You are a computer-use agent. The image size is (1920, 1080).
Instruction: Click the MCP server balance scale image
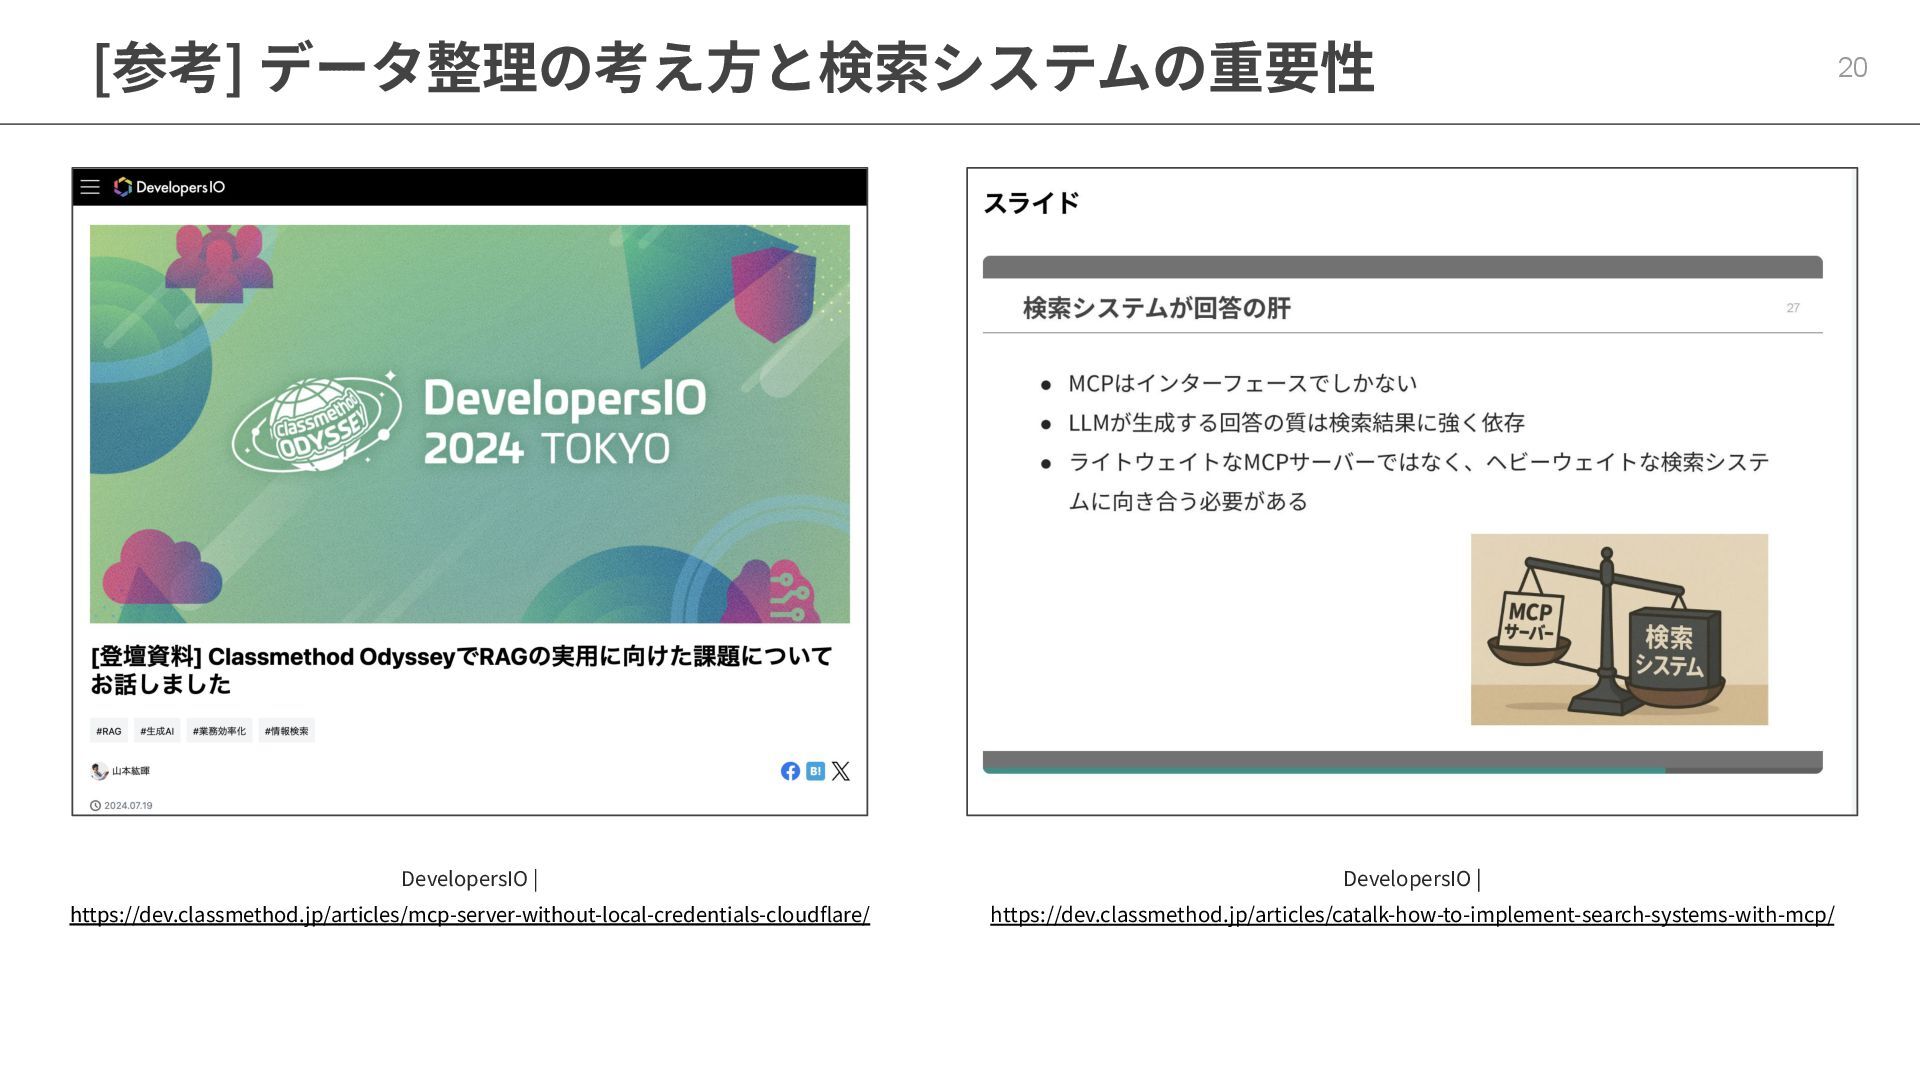tap(1618, 629)
